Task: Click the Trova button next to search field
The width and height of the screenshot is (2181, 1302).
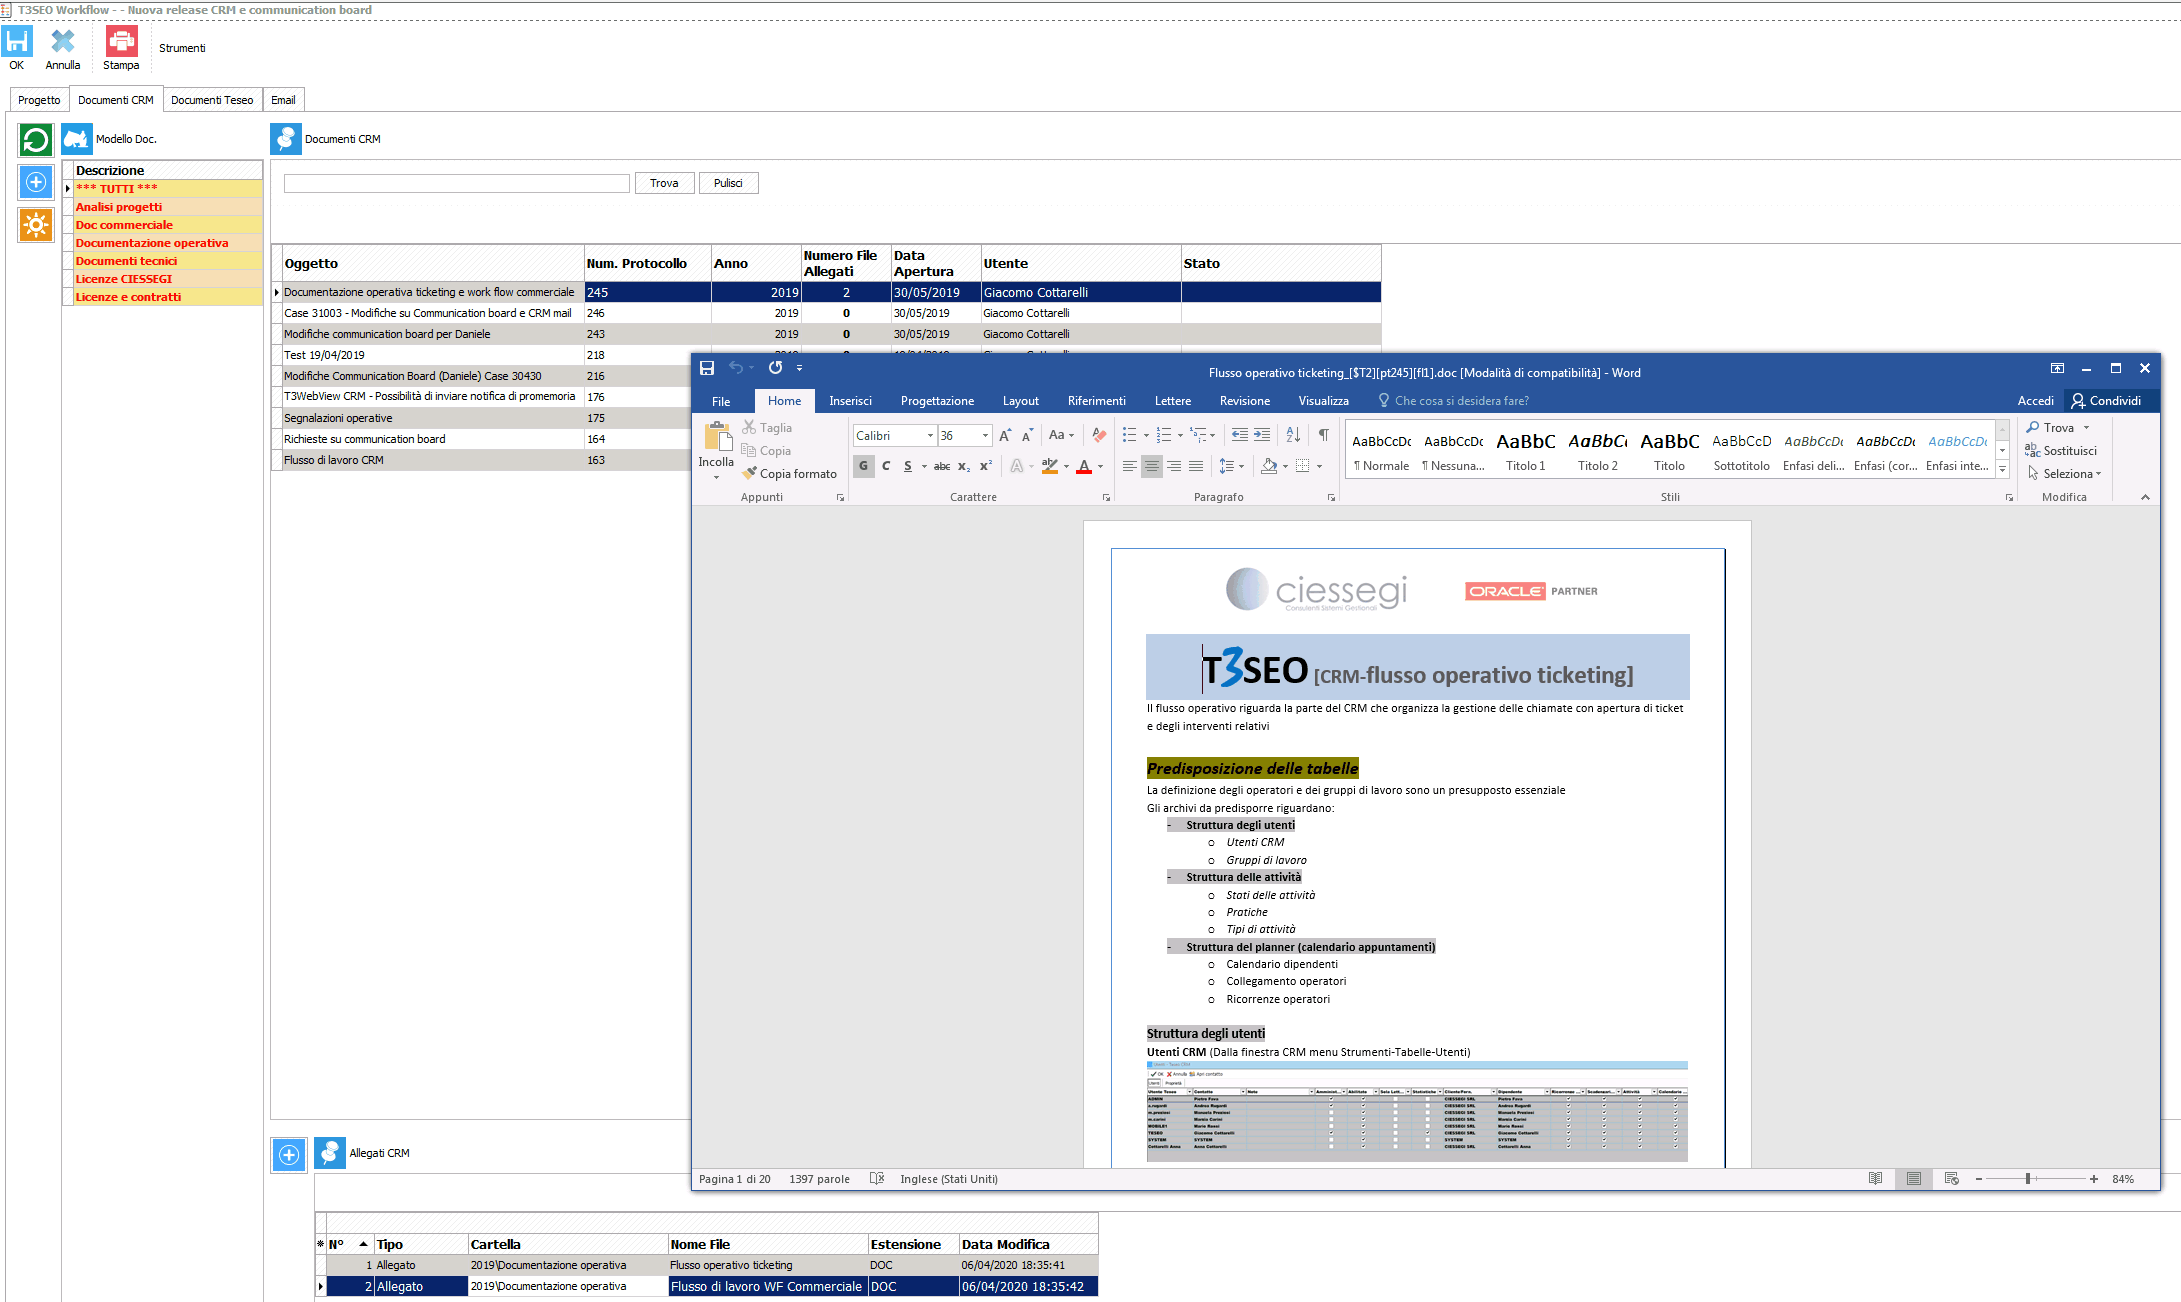Action: pyautogui.click(x=664, y=183)
